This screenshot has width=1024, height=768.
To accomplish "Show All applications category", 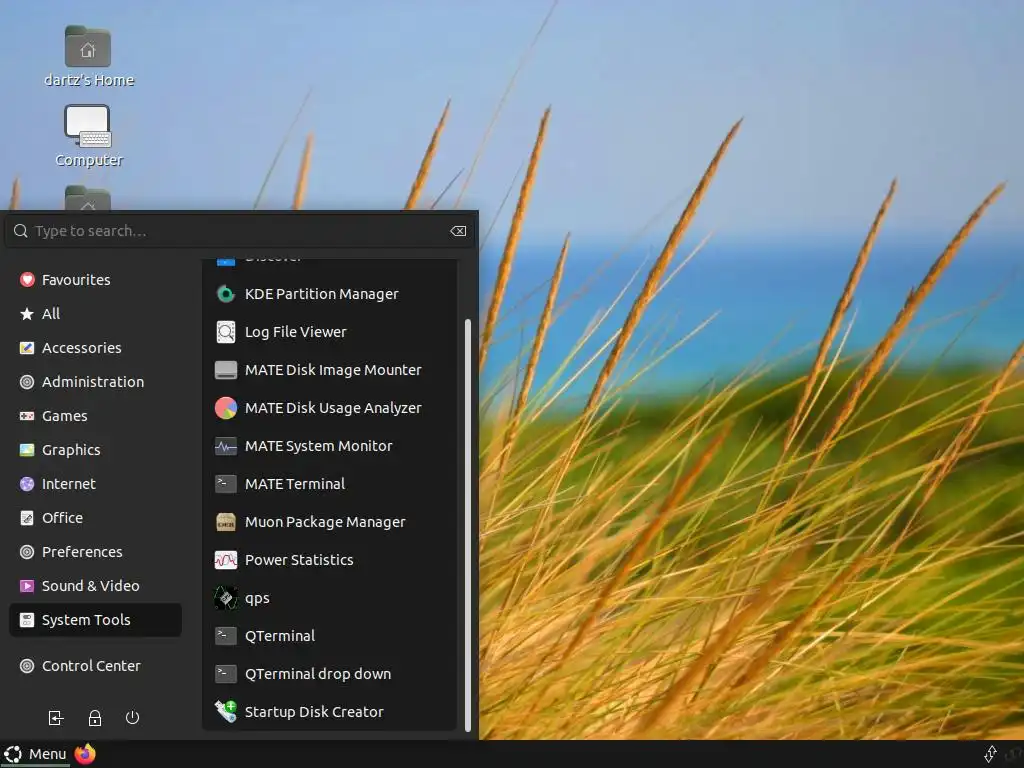I will point(95,313).
